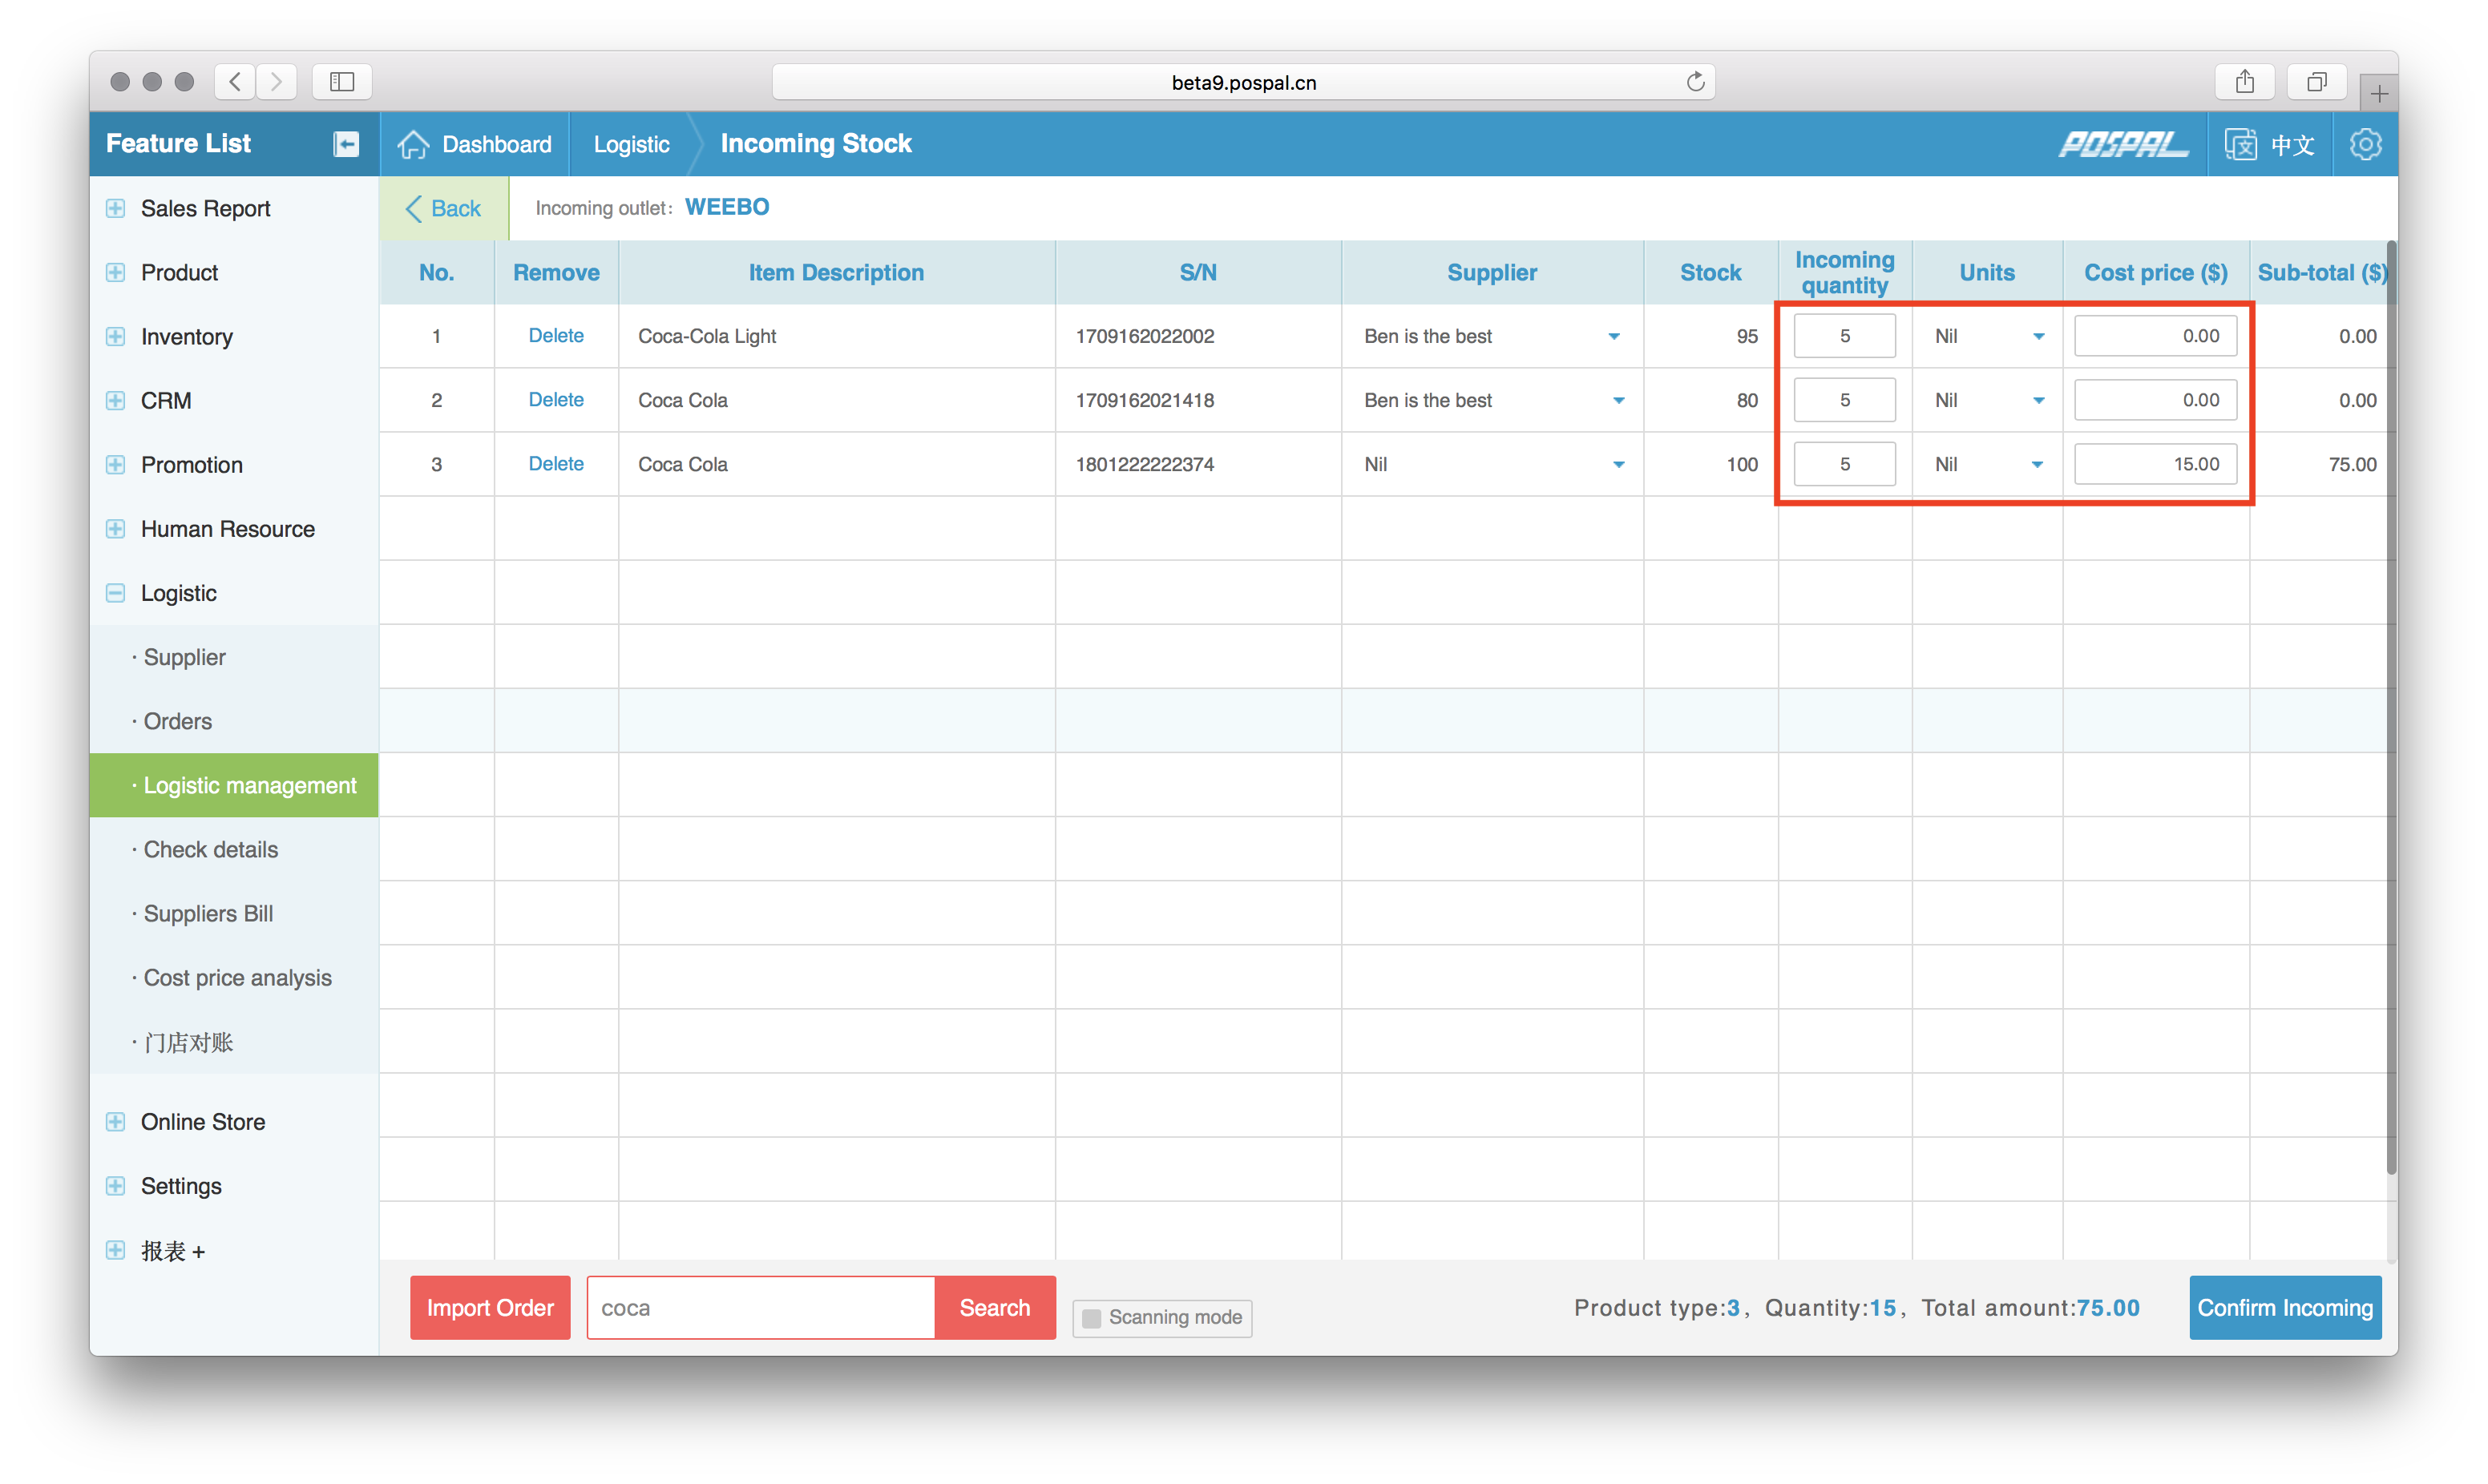The height and width of the screenshot is (1484, 2488).
Task: Collapse the Feature List sidebar icon
Action: [346, 144]
